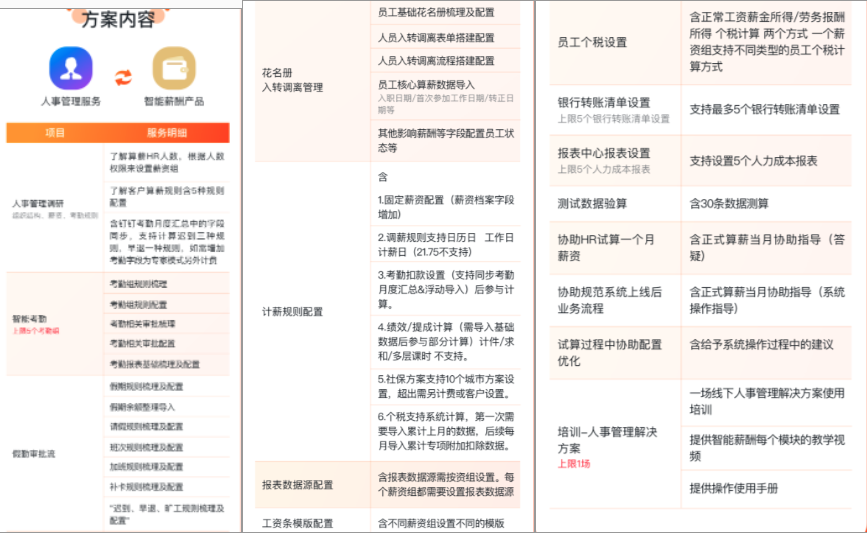Select the 测试数据验算 row label

click(x=592, y=203)
